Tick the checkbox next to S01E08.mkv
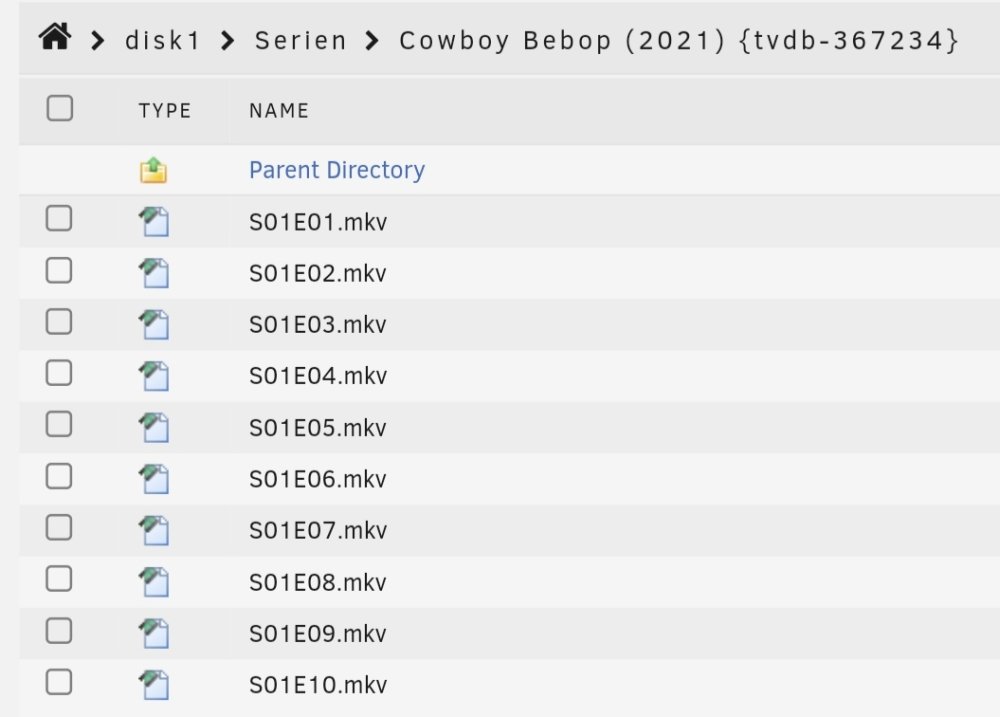The height and width of the screenshot is (717, 1000). pyautogui.click(x=59, y=579)
